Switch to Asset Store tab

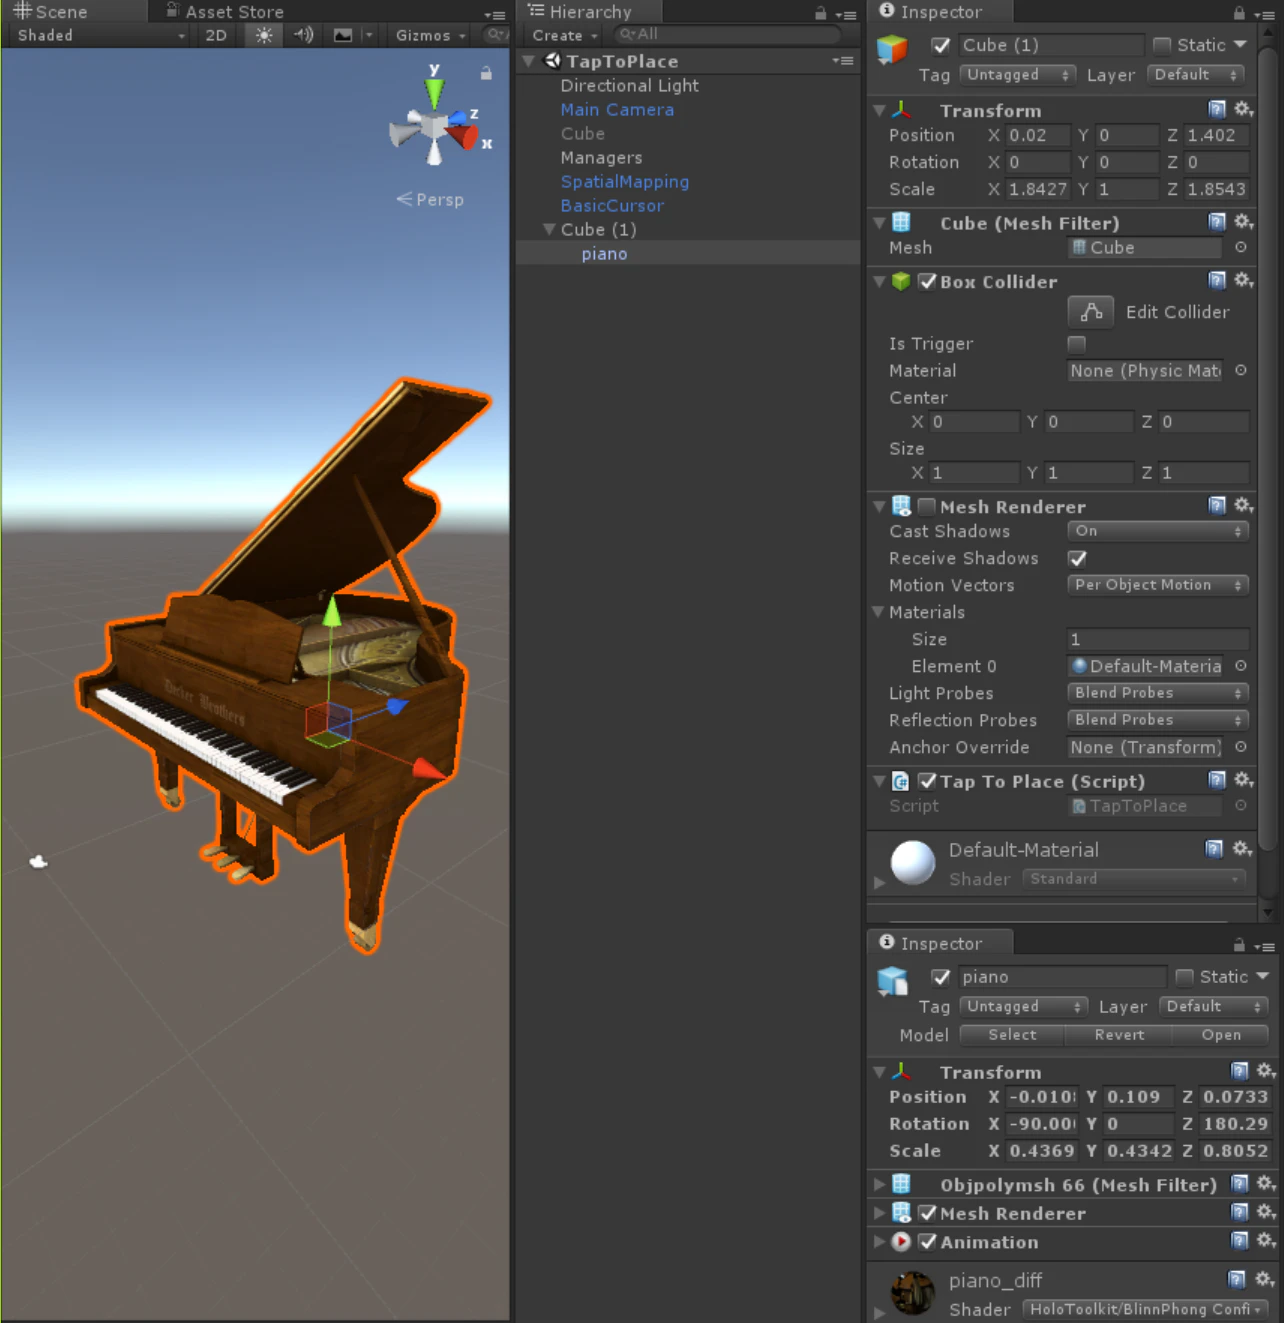[225, 12]
